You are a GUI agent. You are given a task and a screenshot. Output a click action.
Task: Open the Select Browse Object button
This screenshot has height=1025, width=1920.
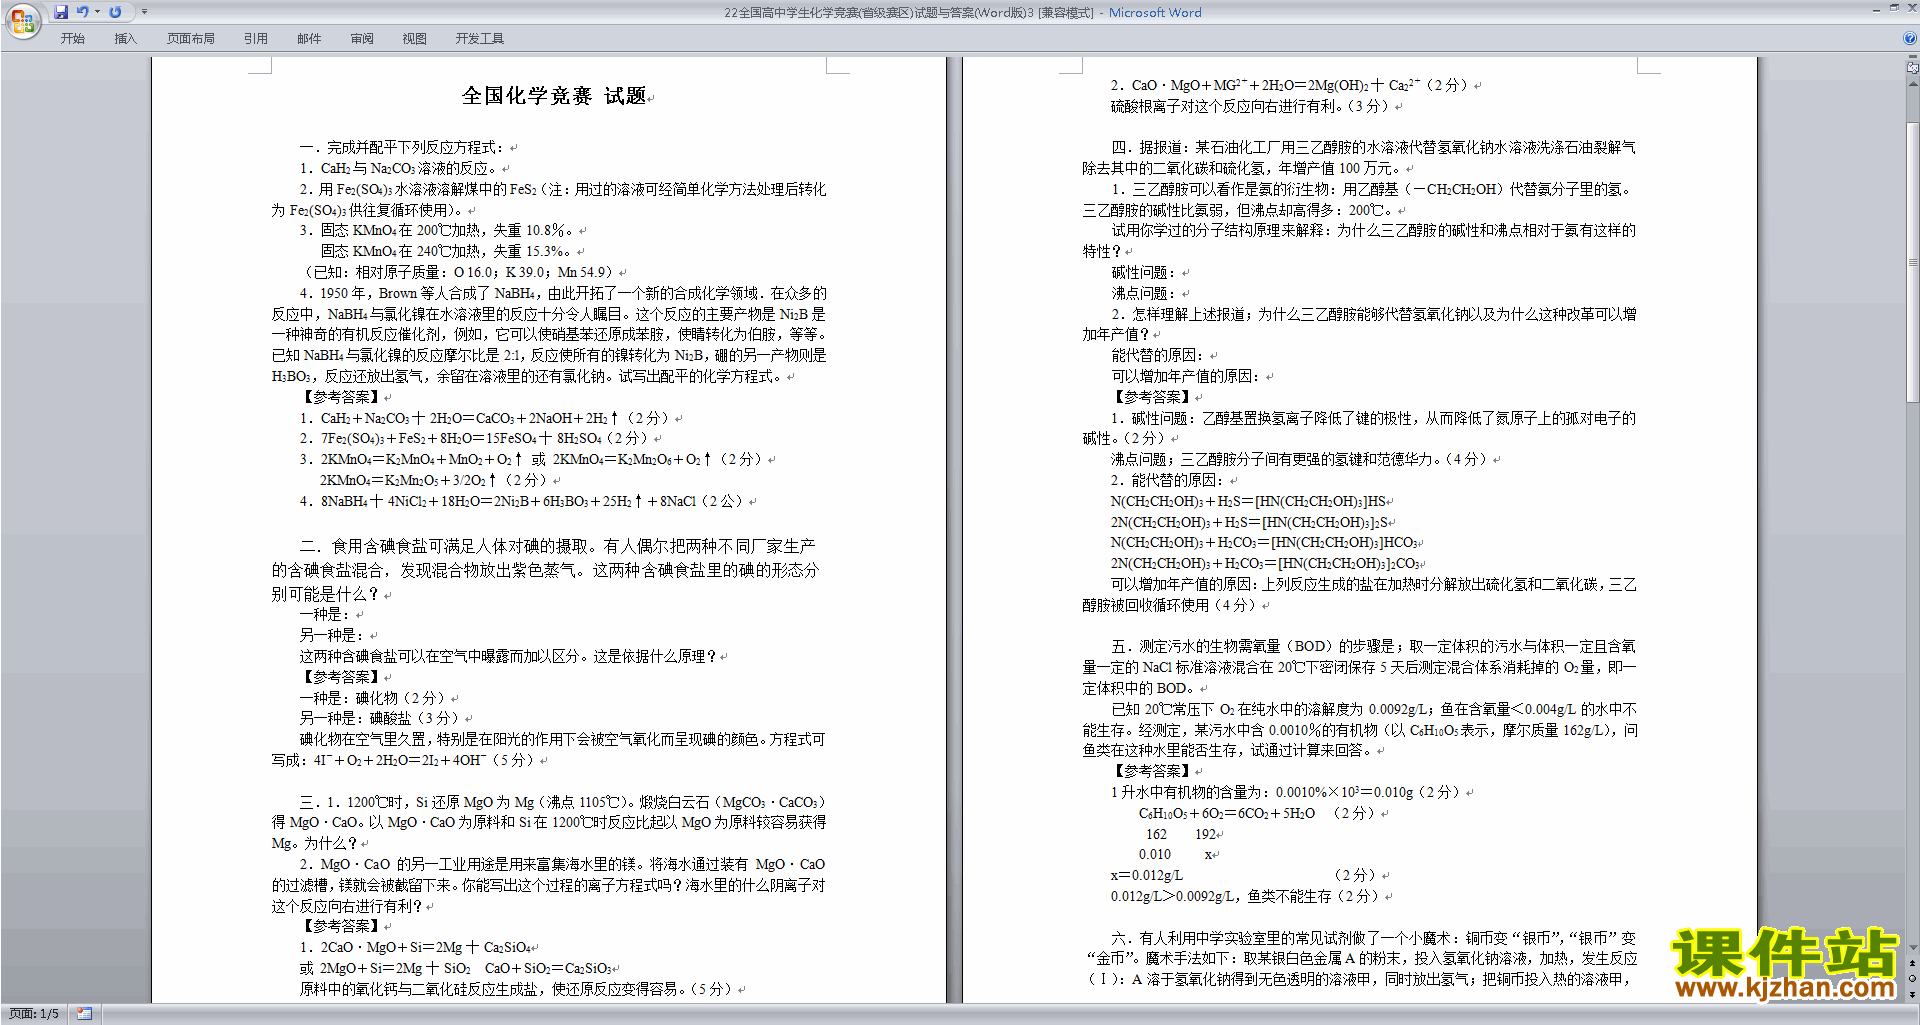coord(1913,978)
